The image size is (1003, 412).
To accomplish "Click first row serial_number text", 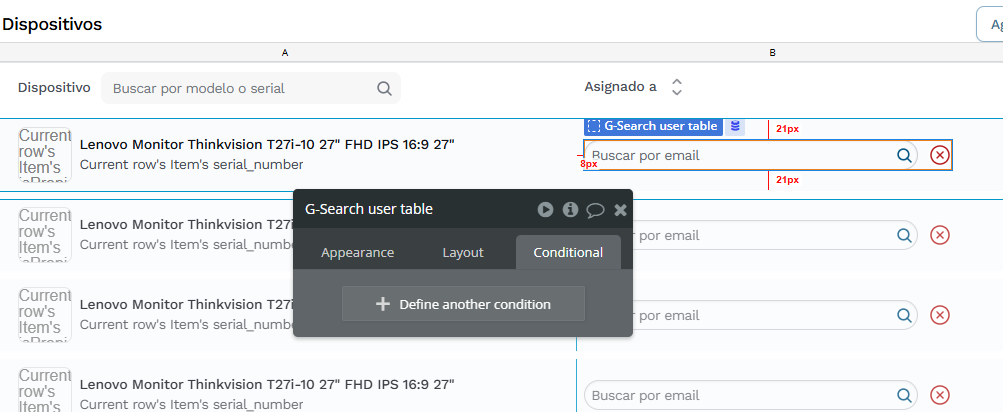I will pyautogui.click(x=191, y=165).
